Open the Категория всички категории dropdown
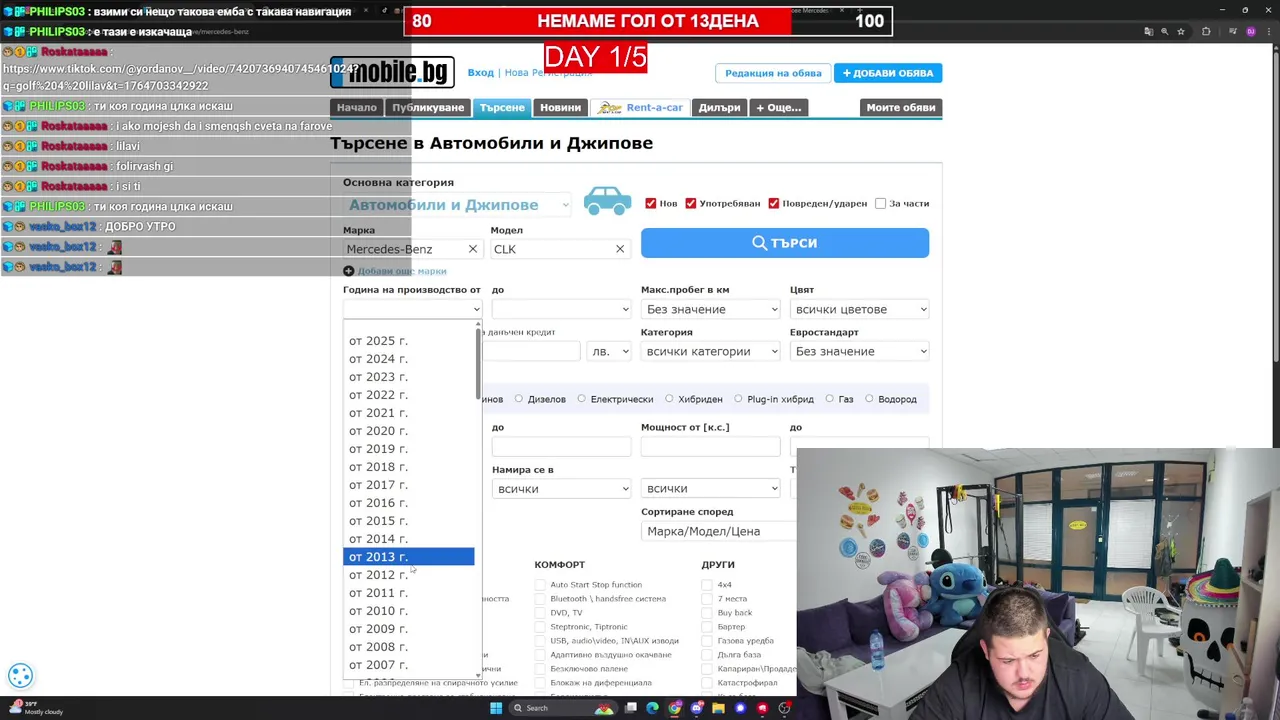This screenshot has height=720, width=1280. pos(710,351)
